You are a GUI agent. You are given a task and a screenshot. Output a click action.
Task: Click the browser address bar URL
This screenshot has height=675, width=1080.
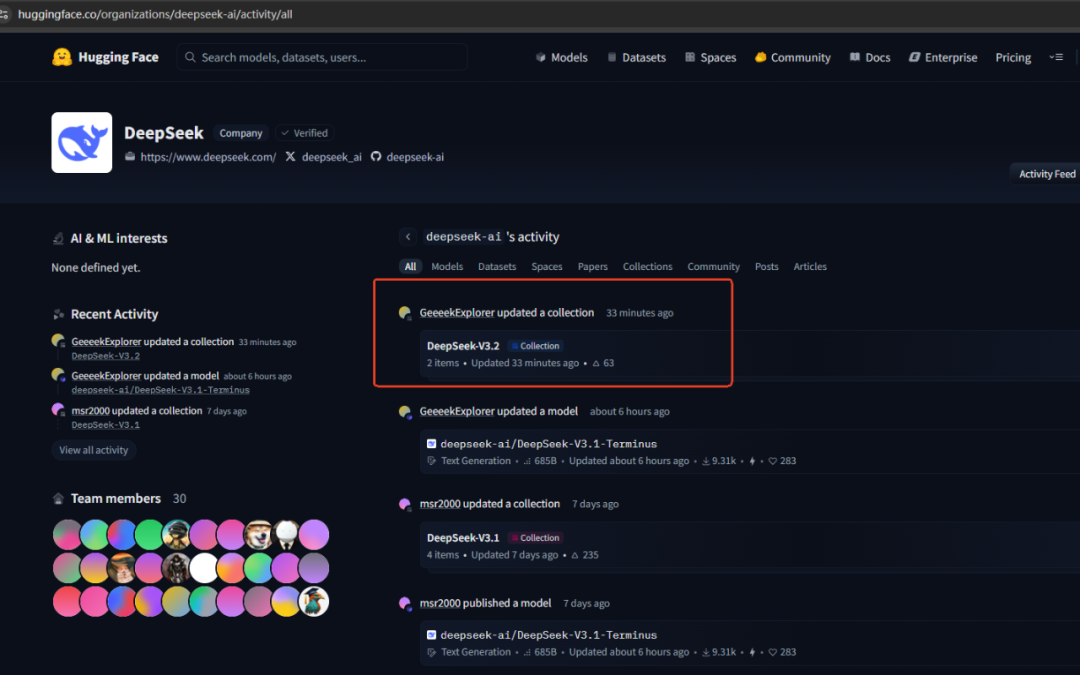coord(155,14)
